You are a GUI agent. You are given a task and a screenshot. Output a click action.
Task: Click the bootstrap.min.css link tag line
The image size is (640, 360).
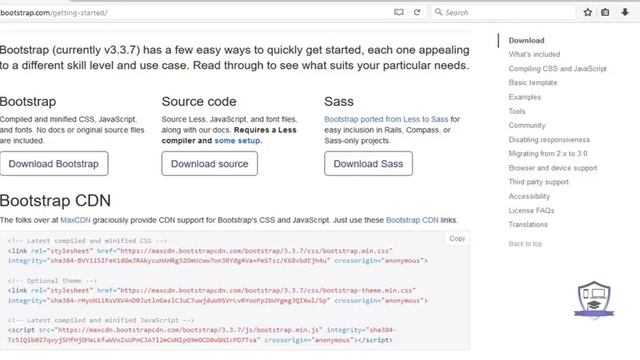[x=200, y=251]
